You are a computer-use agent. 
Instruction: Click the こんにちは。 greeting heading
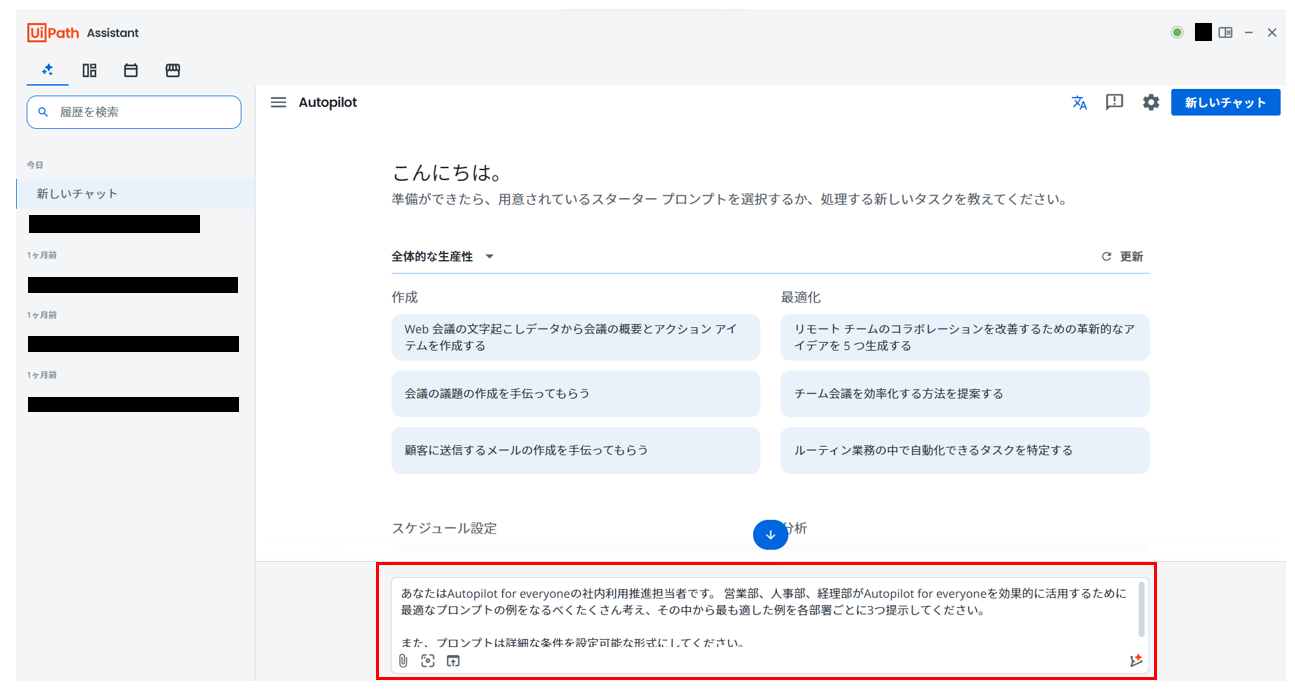tap(447, 172)
